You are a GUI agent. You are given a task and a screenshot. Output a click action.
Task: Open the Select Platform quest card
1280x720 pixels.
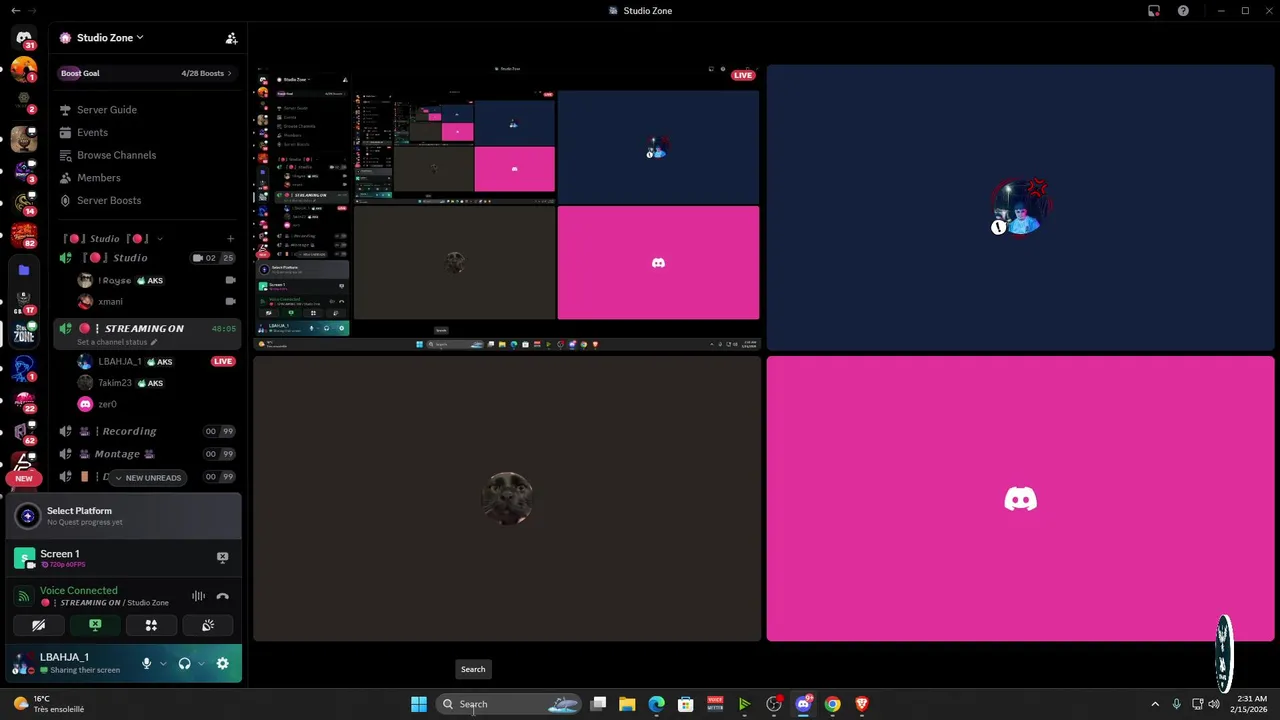124,516
